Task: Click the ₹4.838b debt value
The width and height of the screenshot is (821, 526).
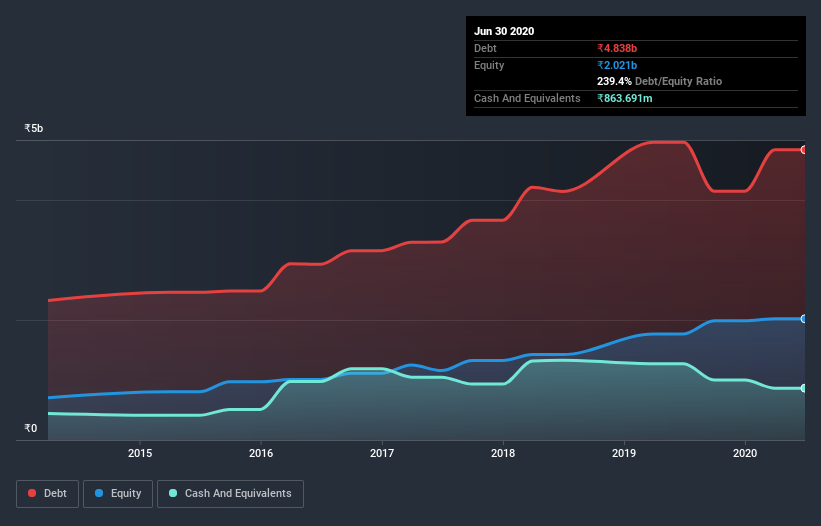Action: click(617, 48)
